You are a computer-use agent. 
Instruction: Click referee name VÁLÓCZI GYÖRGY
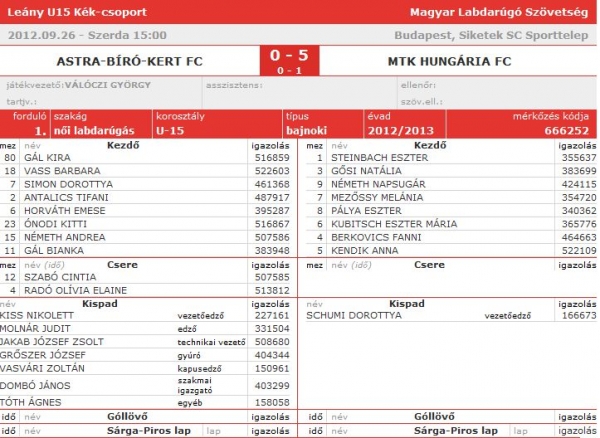tap(108, 85)
